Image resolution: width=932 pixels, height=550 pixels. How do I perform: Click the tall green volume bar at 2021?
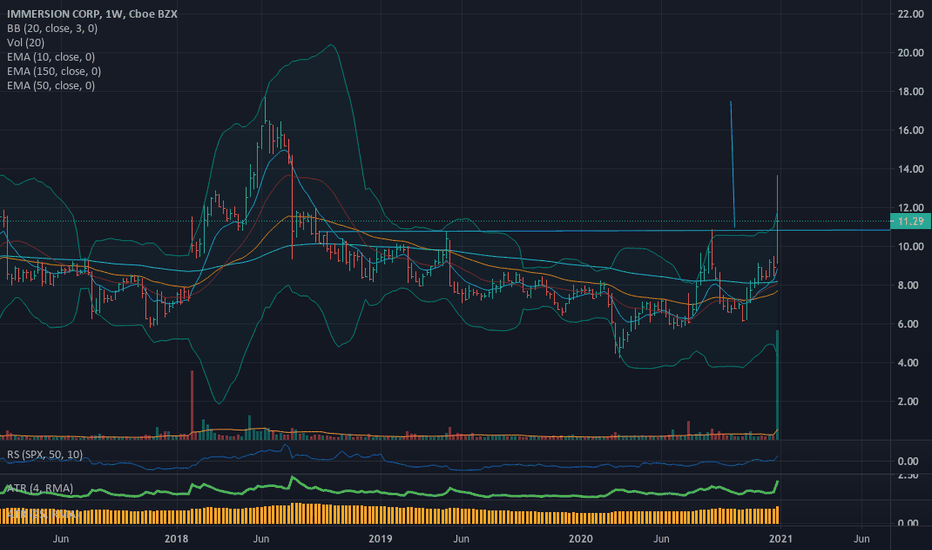point(777,385)
